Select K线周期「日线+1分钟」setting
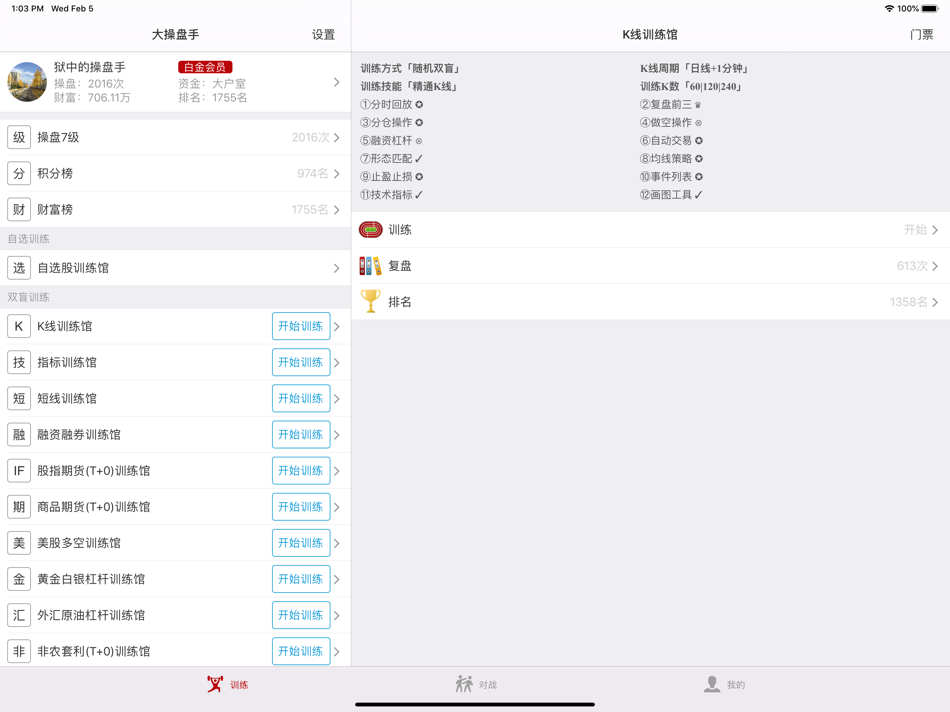 point(696,68)
